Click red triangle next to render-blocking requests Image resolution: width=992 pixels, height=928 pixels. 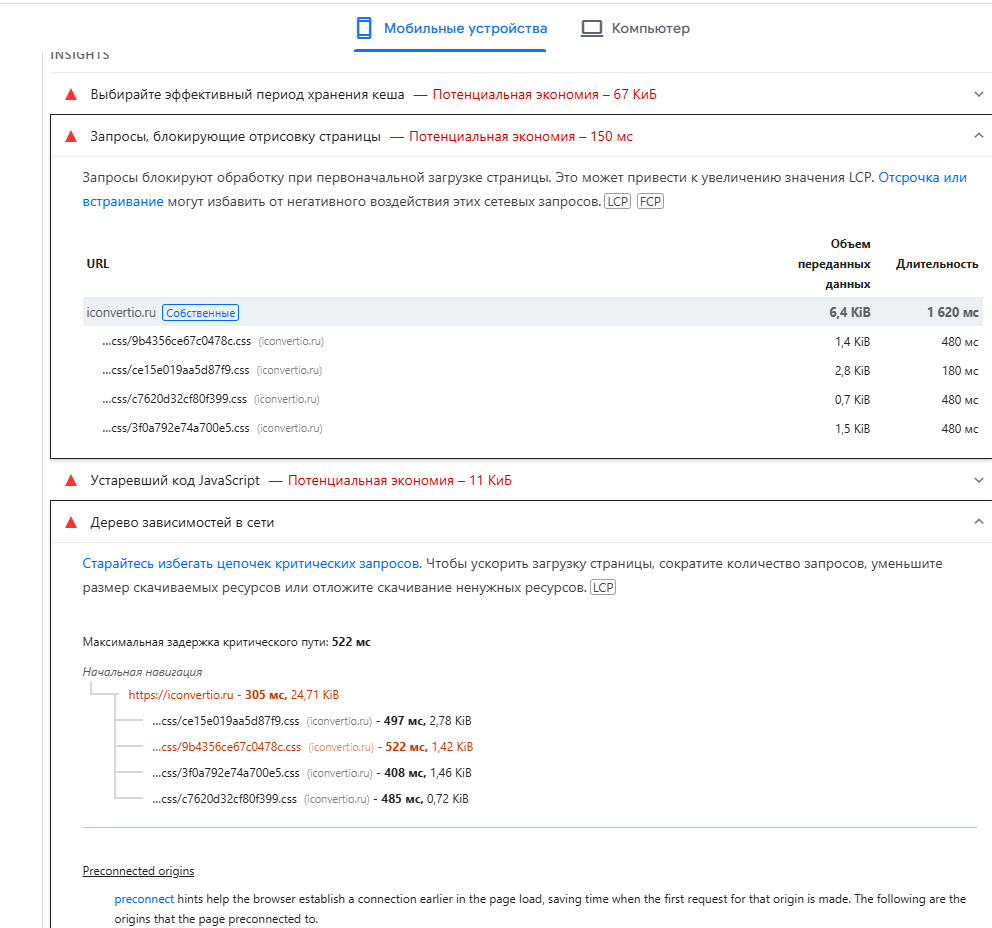(71, 137)
